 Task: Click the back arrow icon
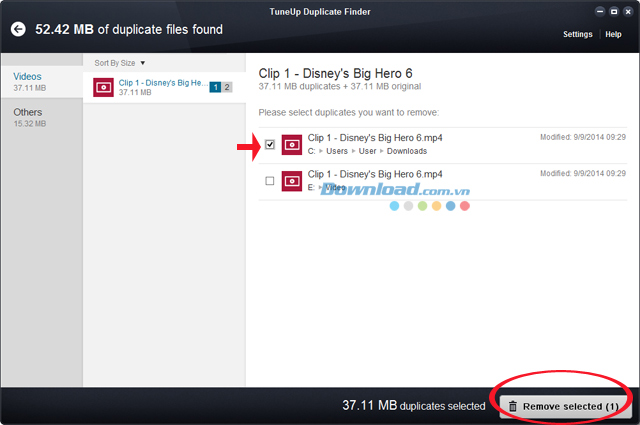(x=17, y=29)
